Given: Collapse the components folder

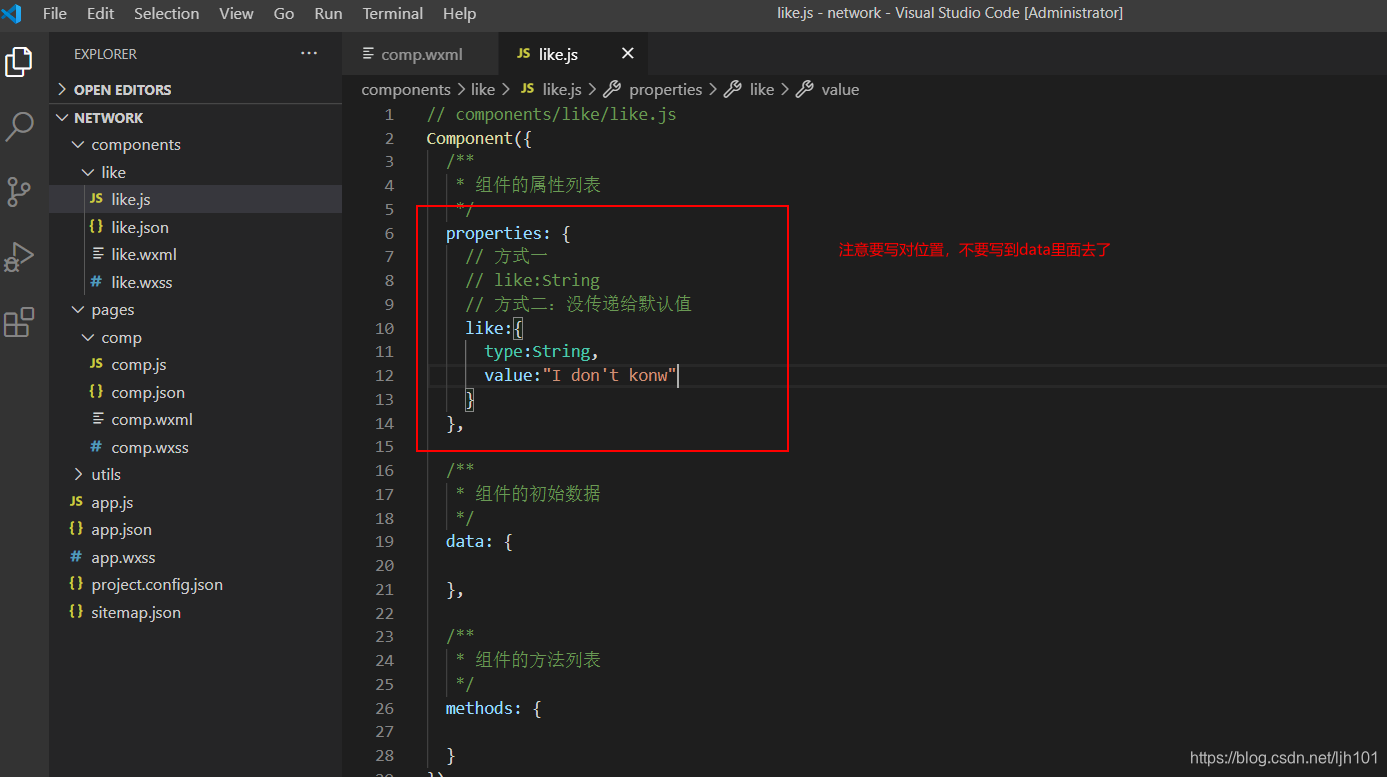Looking at the screenshot, I should pos(78,144).
